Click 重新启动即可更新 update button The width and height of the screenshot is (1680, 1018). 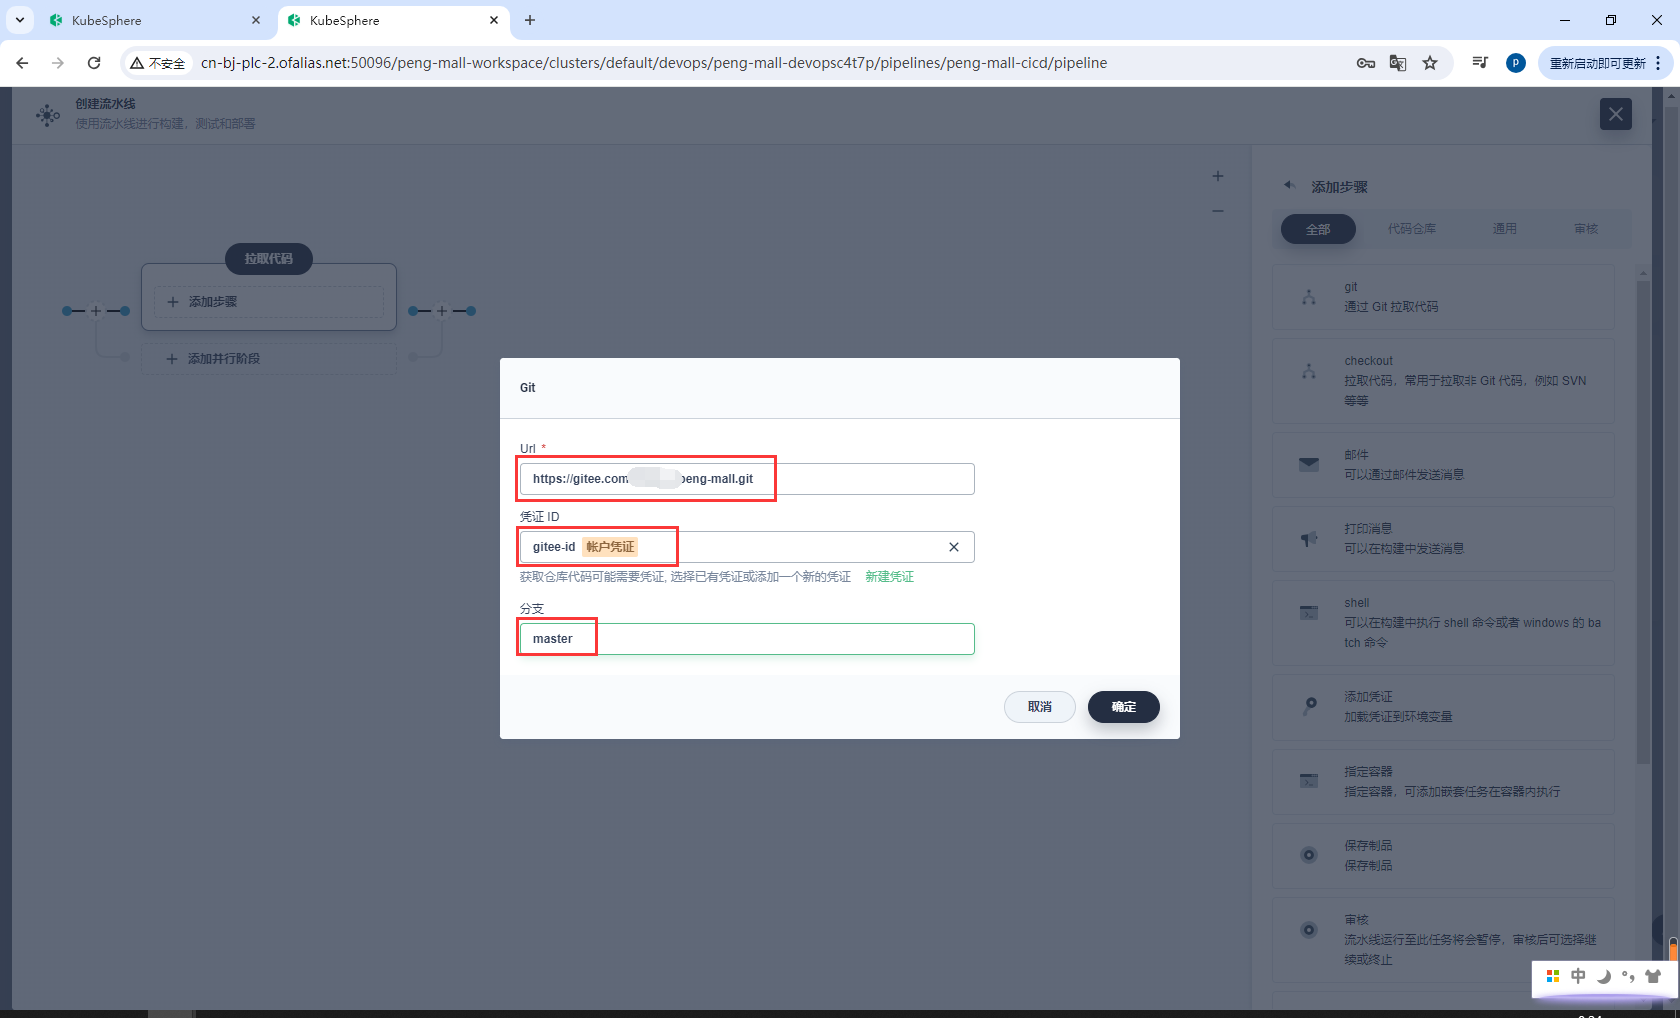[x=1597, y=63]
